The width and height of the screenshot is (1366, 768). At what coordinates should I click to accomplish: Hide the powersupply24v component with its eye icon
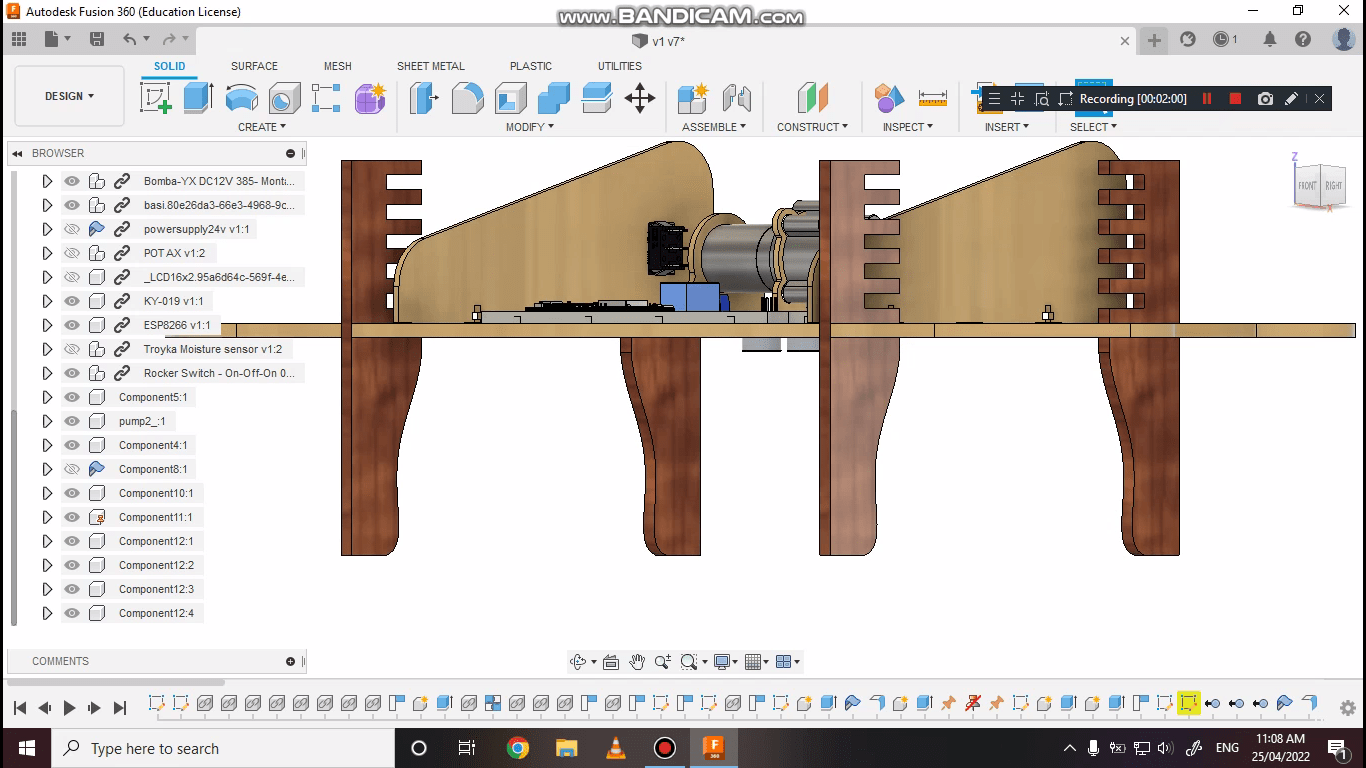pyautogui.click(x=71, y=228)
